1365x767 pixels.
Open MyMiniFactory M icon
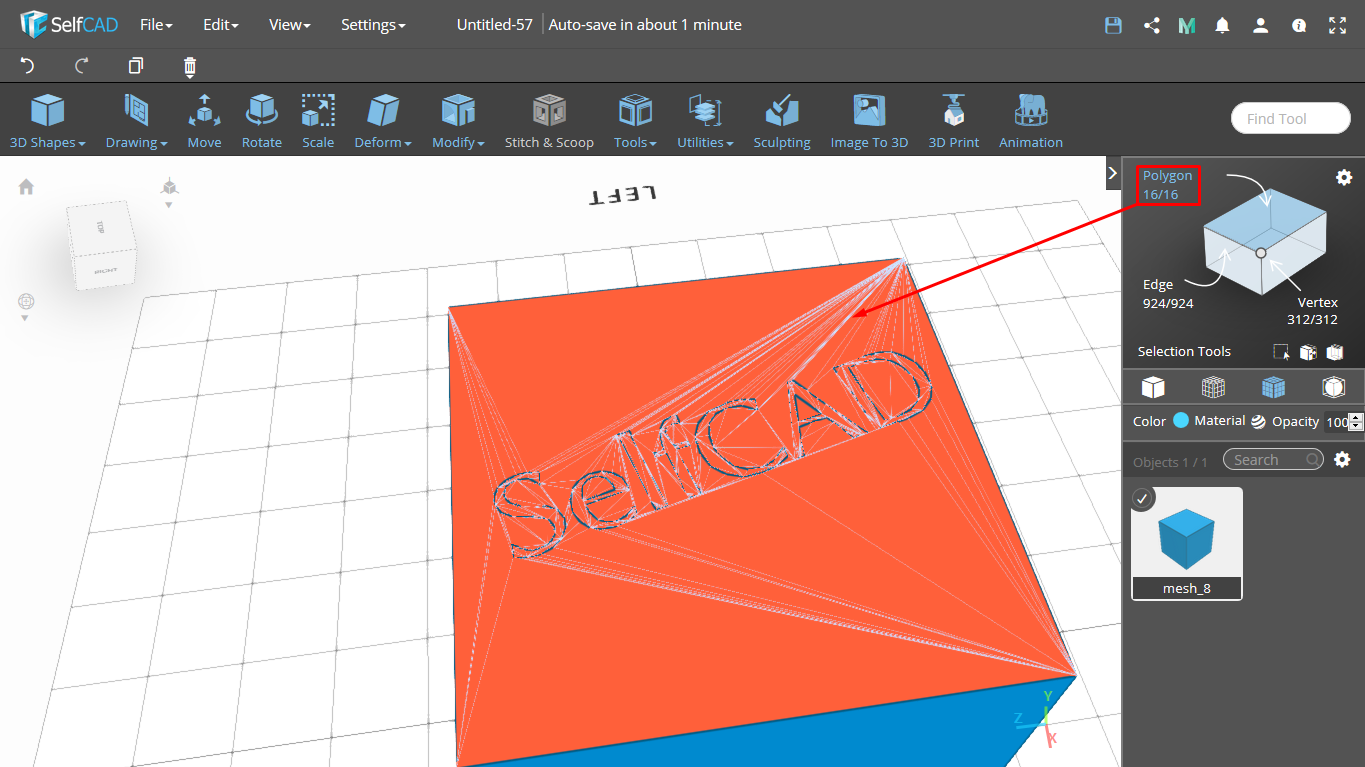coord(1187,25)
